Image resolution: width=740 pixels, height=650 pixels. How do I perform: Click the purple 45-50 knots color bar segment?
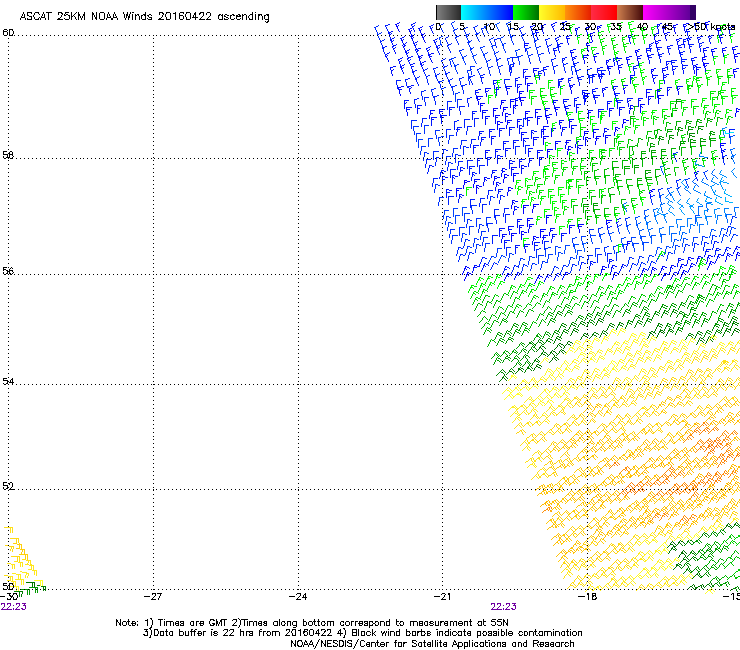click(x=682, y=12)
